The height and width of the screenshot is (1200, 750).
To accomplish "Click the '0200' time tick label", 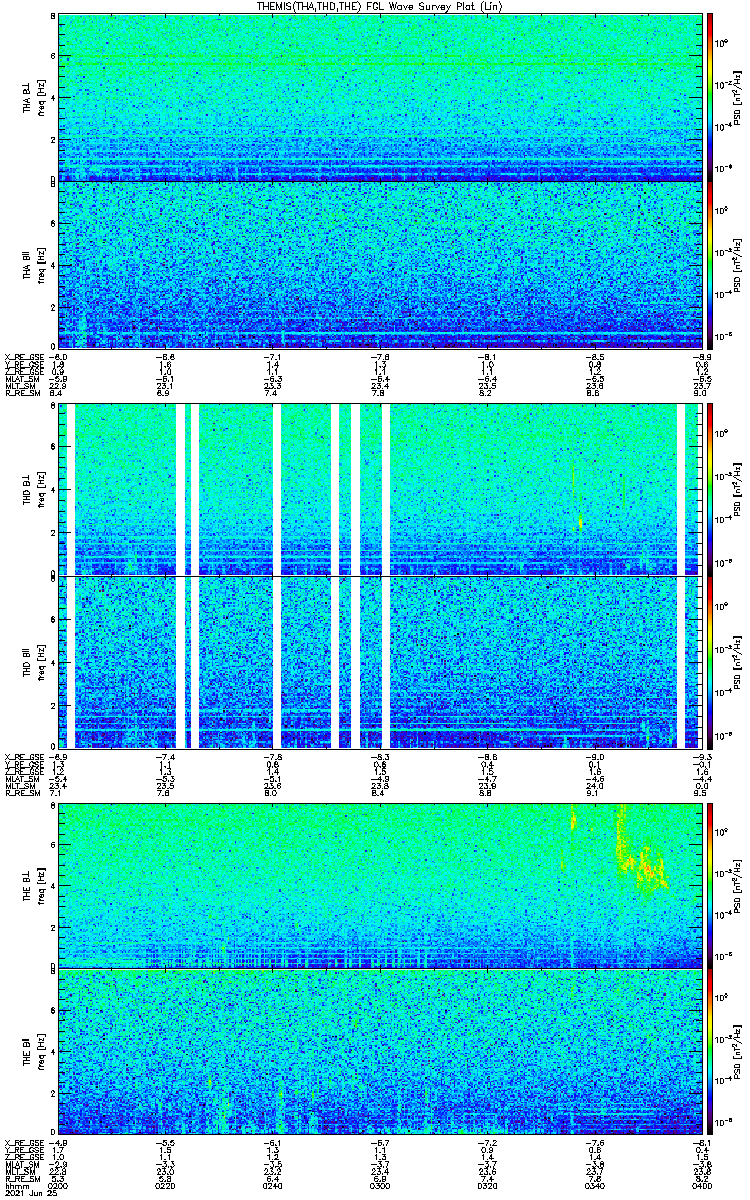I will pos(59,1185).
